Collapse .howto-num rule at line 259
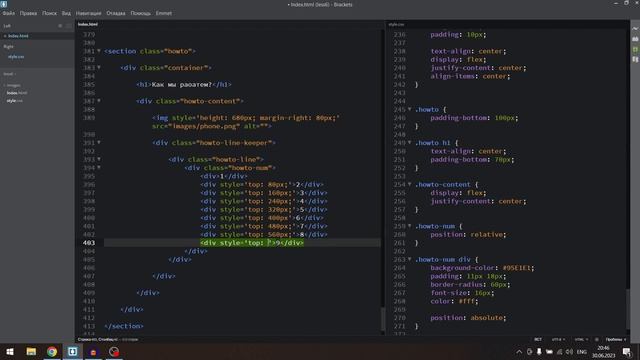640x360 pixels. [x=409, y=226]
